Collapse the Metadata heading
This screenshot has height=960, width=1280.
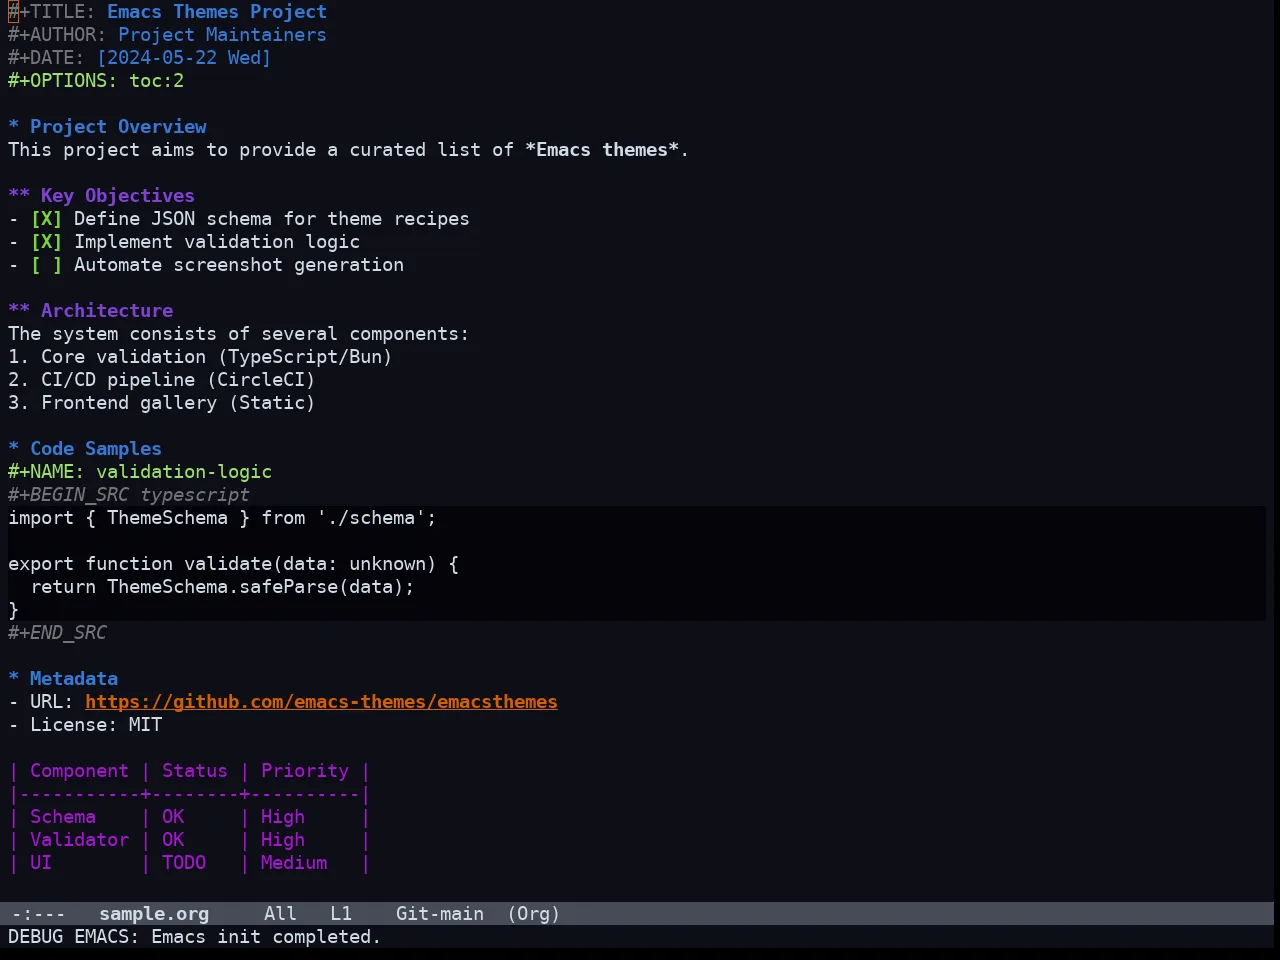(x=63, y=679)
